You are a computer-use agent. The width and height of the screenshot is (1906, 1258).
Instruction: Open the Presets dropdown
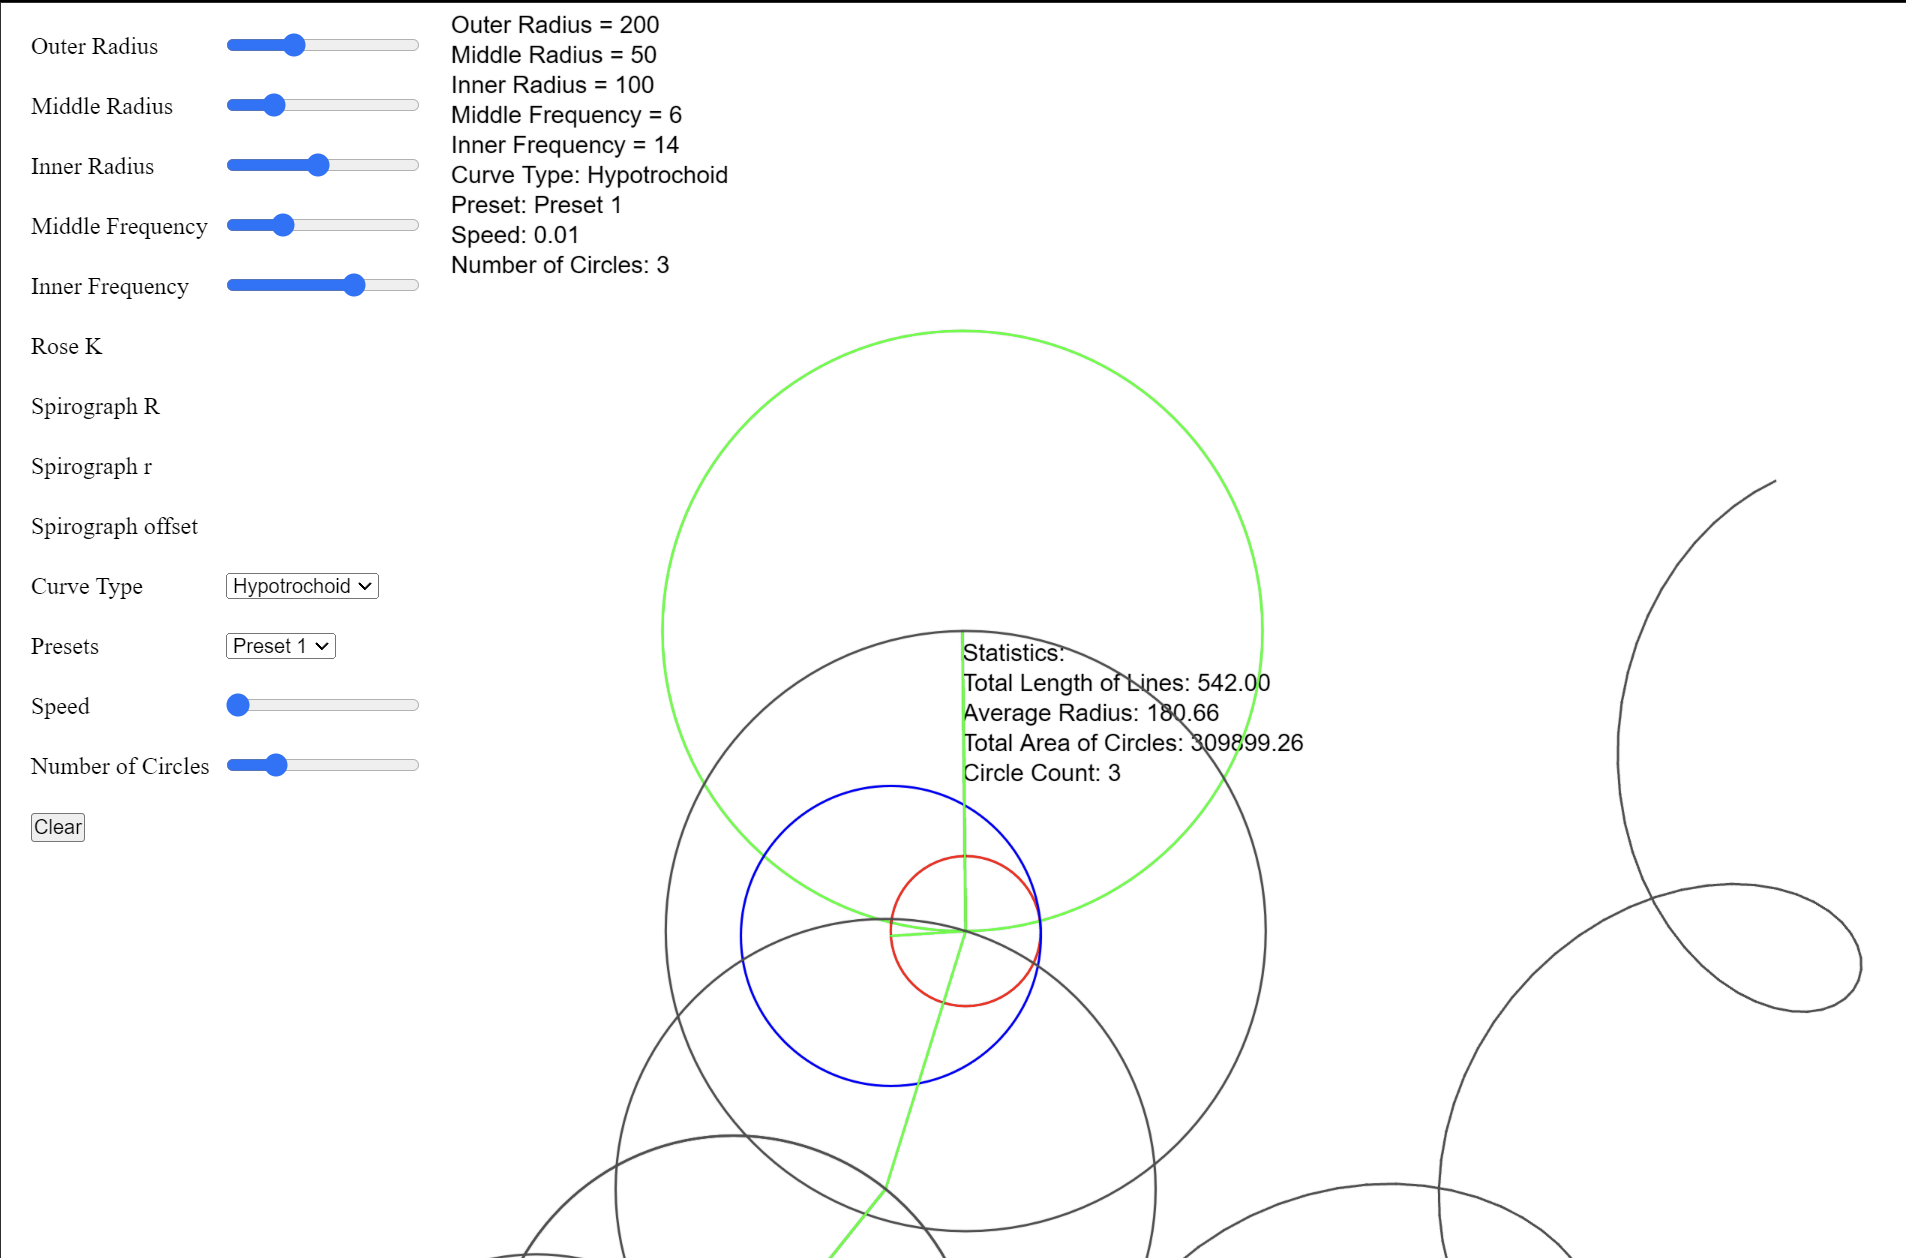(280, 646)
